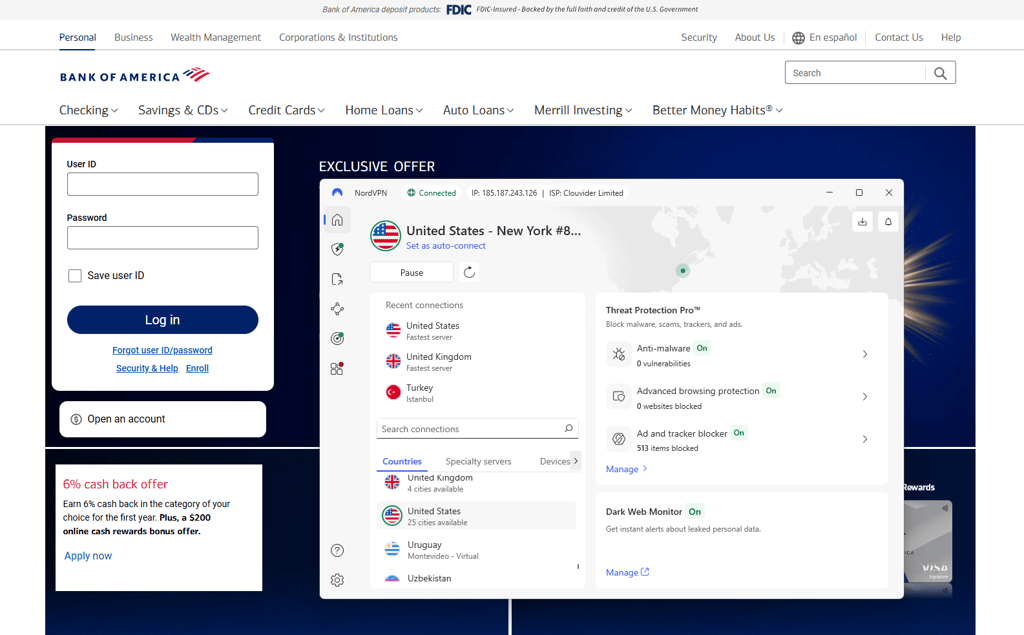This screenshot has height=635, width=1024.
Task: Click Forgot user ID/password link
Action: pyautogui.click(x=162, y=350)
